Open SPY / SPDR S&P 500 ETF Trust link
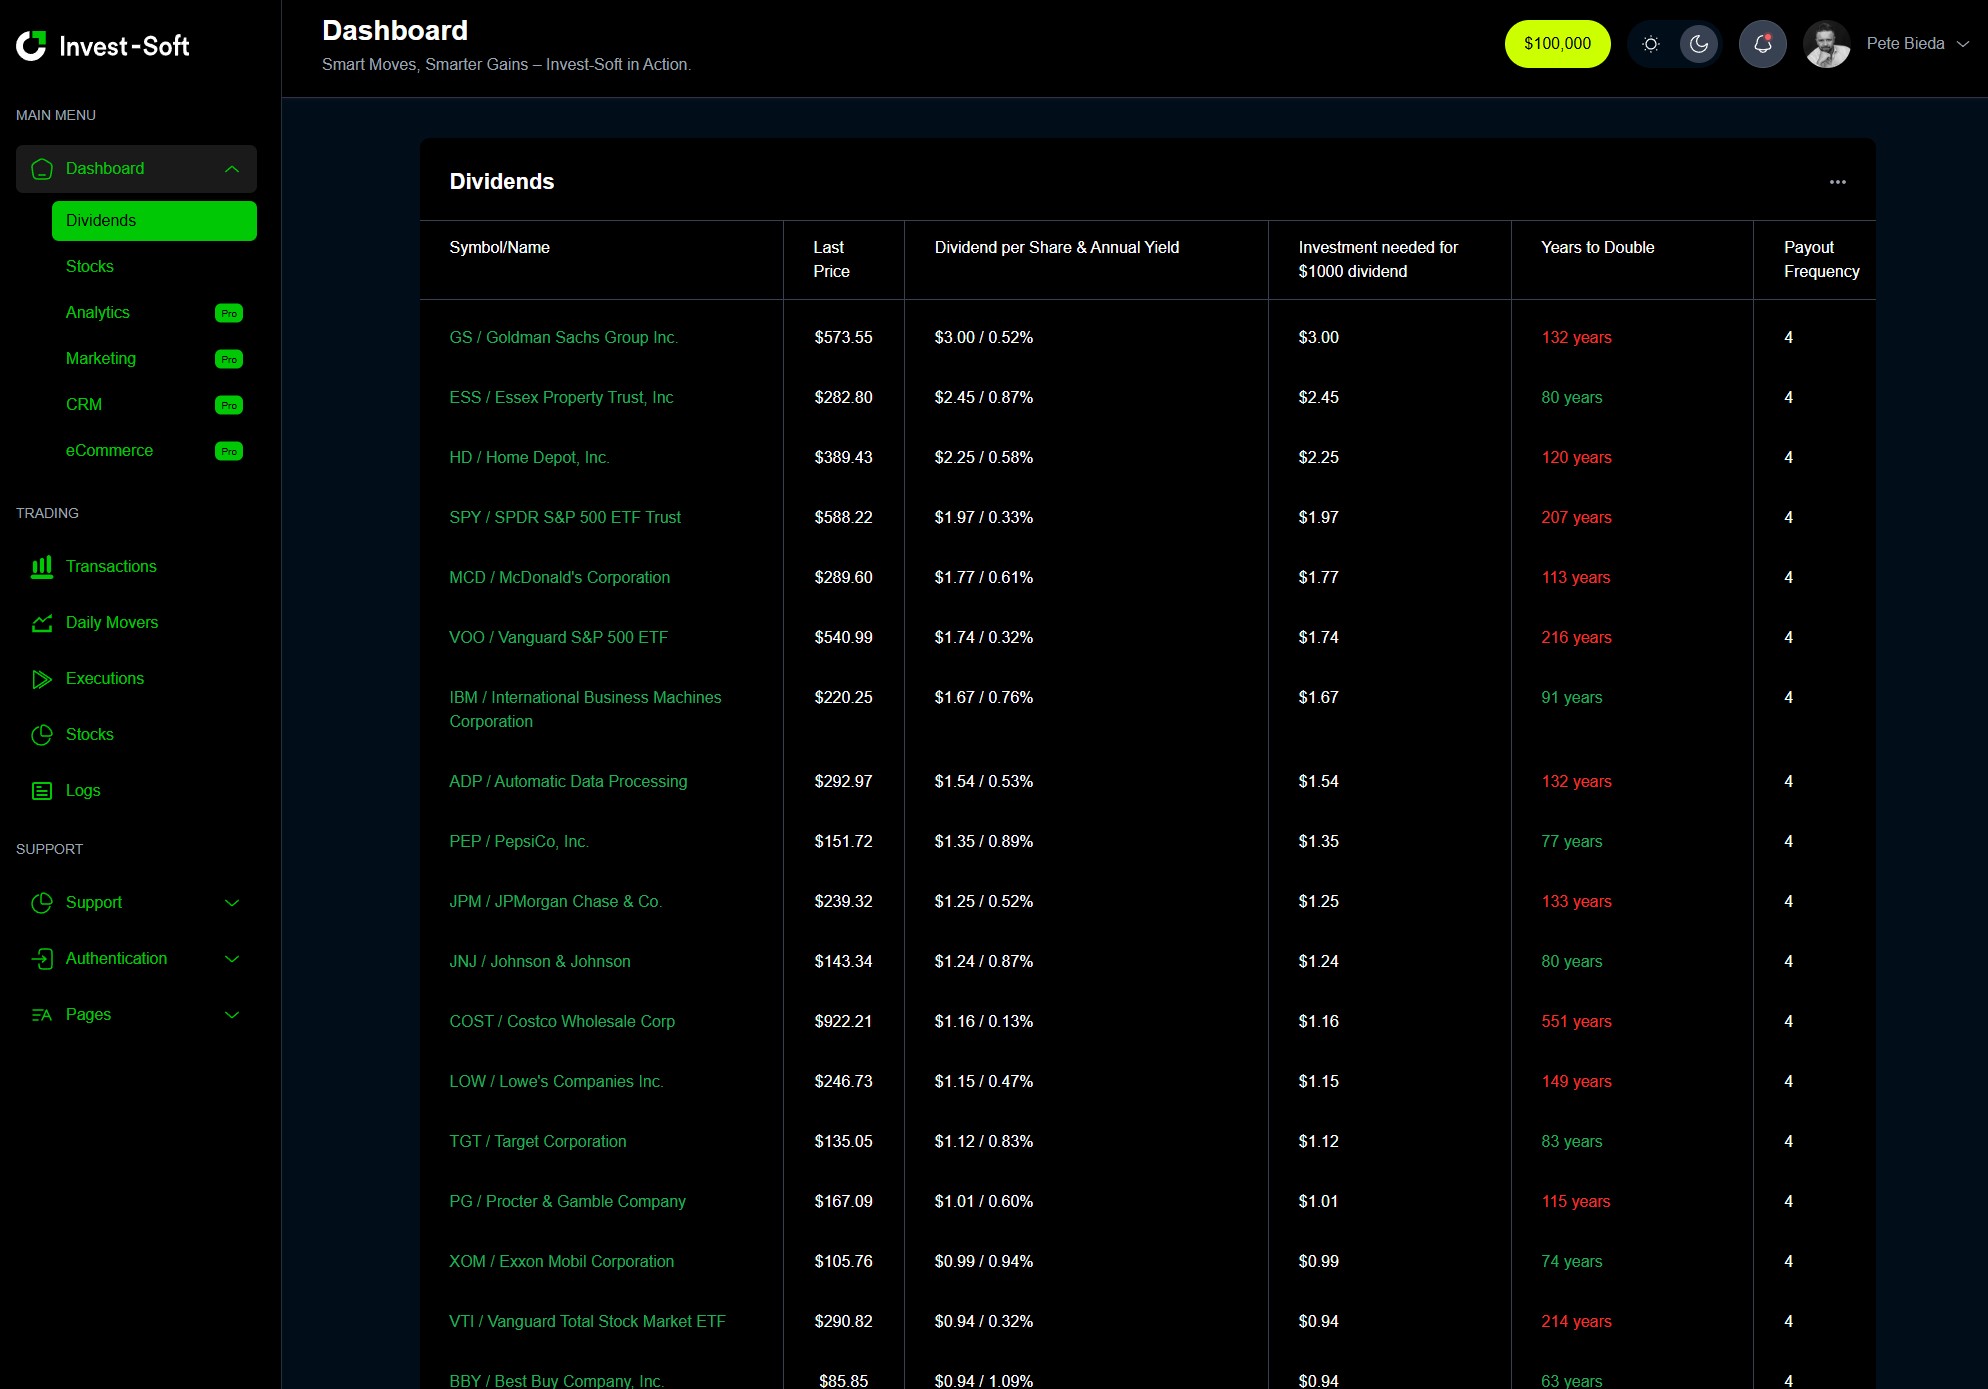Image resolution: width=1988 pixels, height=1389 pixels. pyautogui.click(x=565, y=518)
